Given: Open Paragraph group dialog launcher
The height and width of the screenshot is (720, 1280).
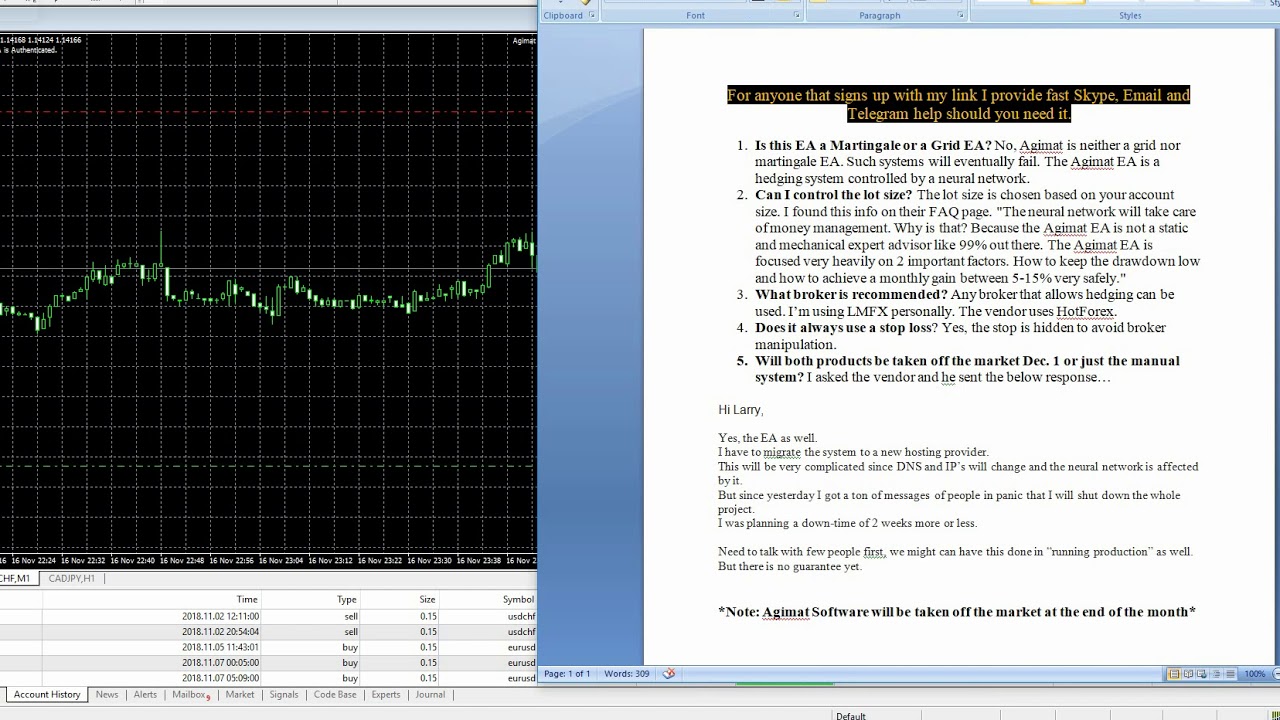Looking at the screenshot, I should click(x=960, y=15).
